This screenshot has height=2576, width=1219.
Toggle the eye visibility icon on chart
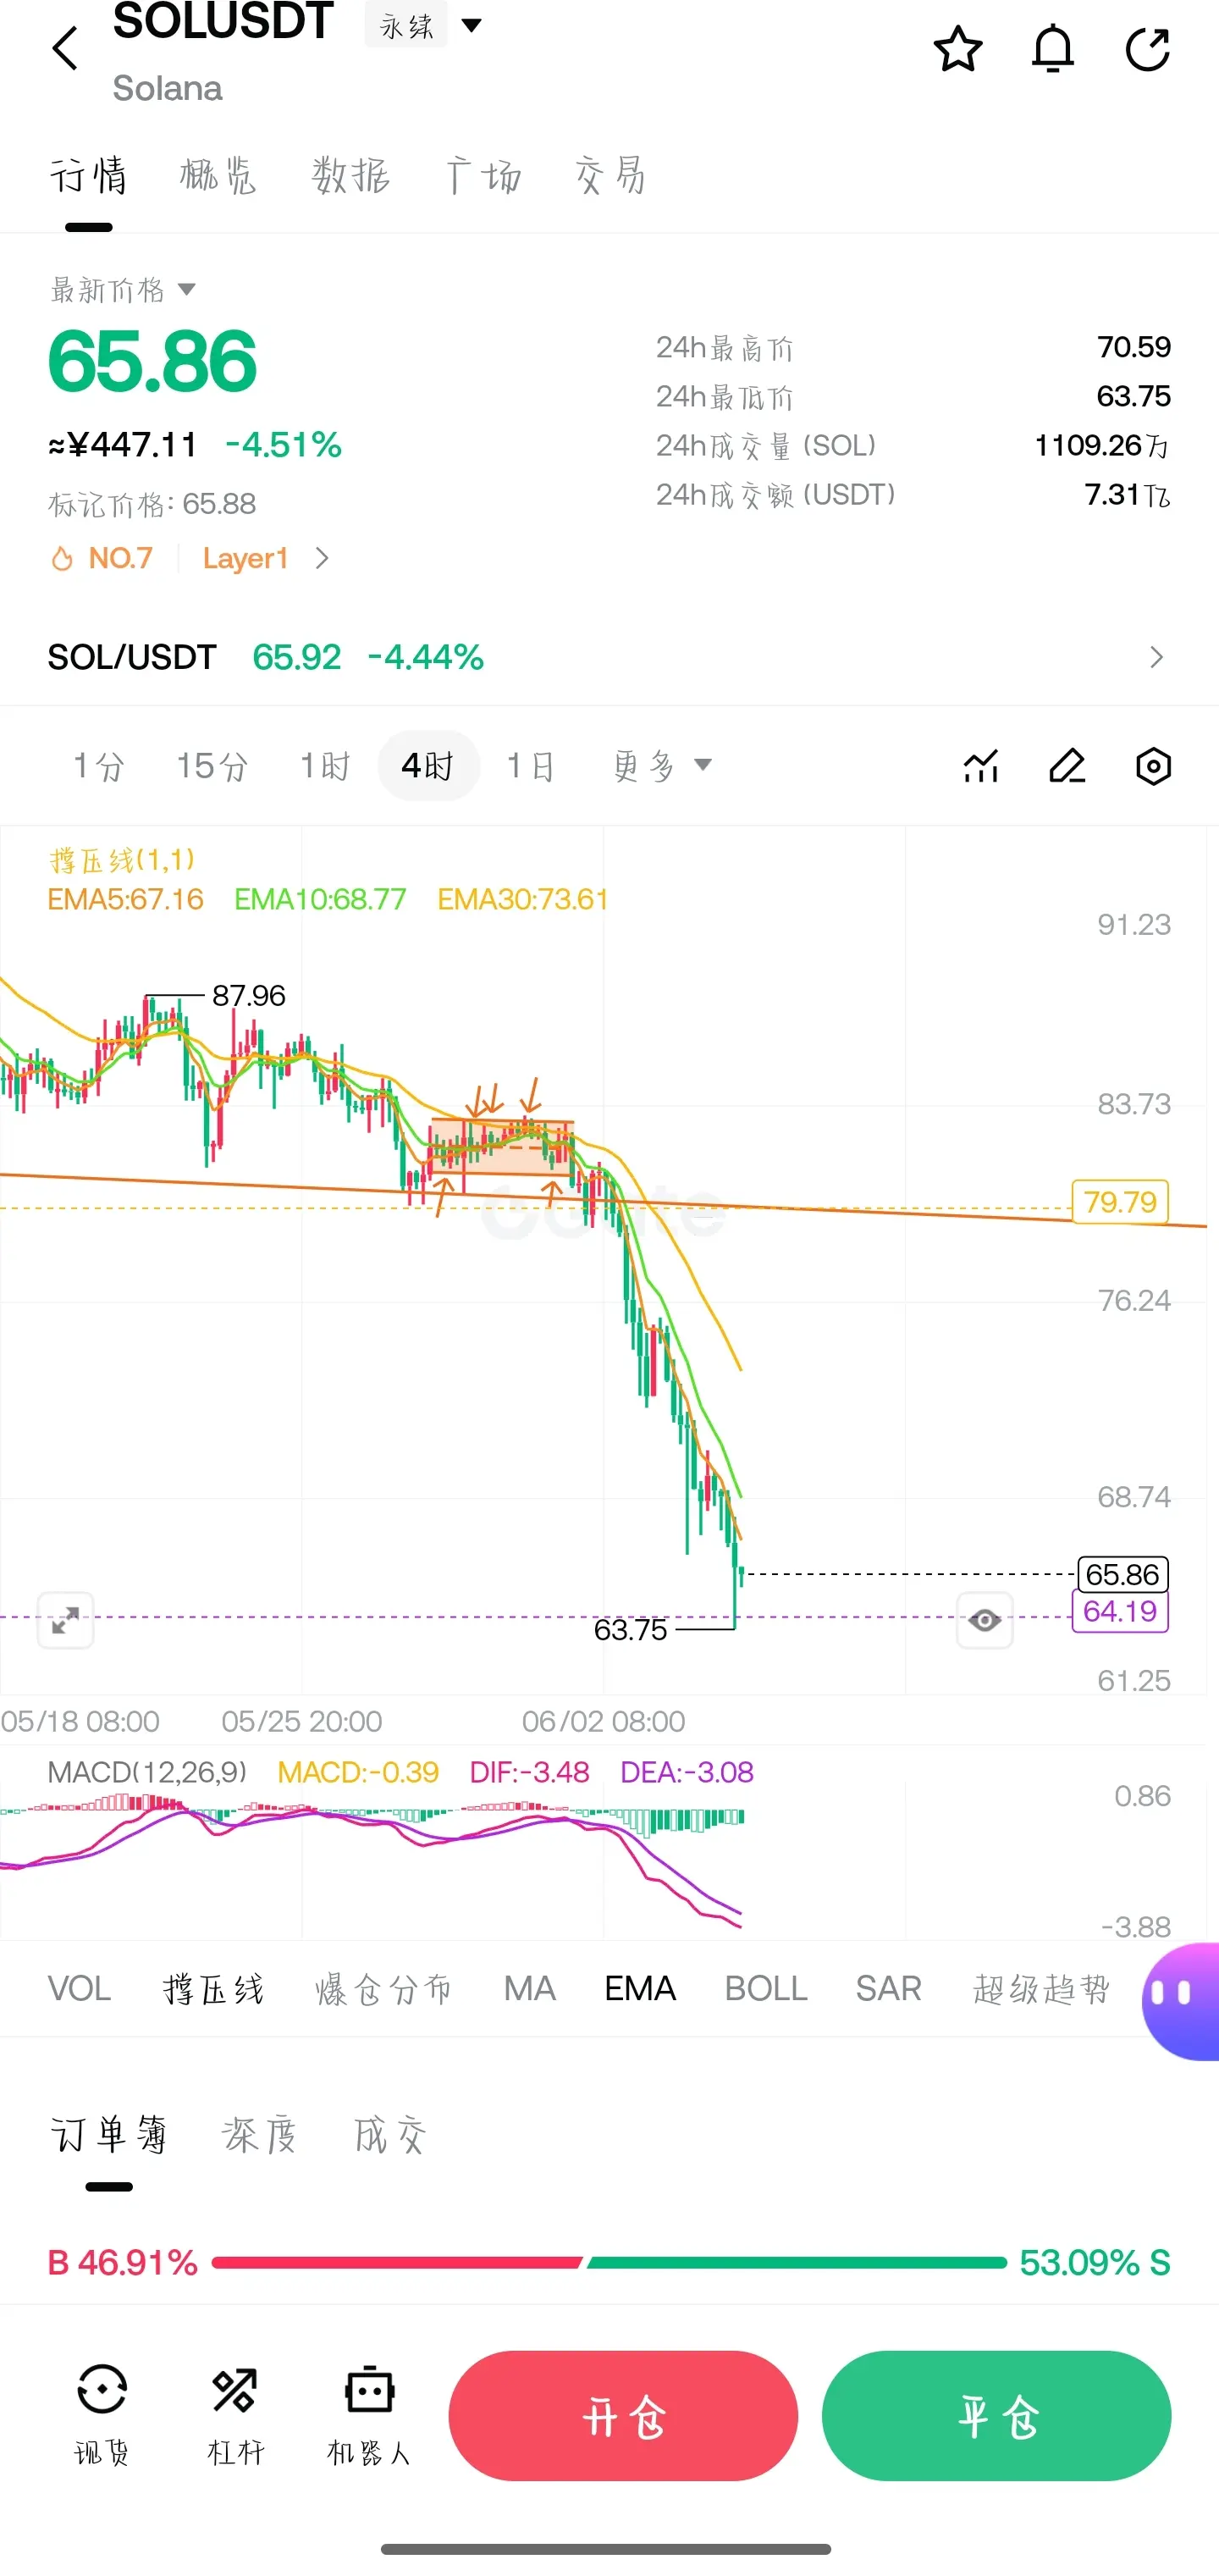pos(984,1620)
